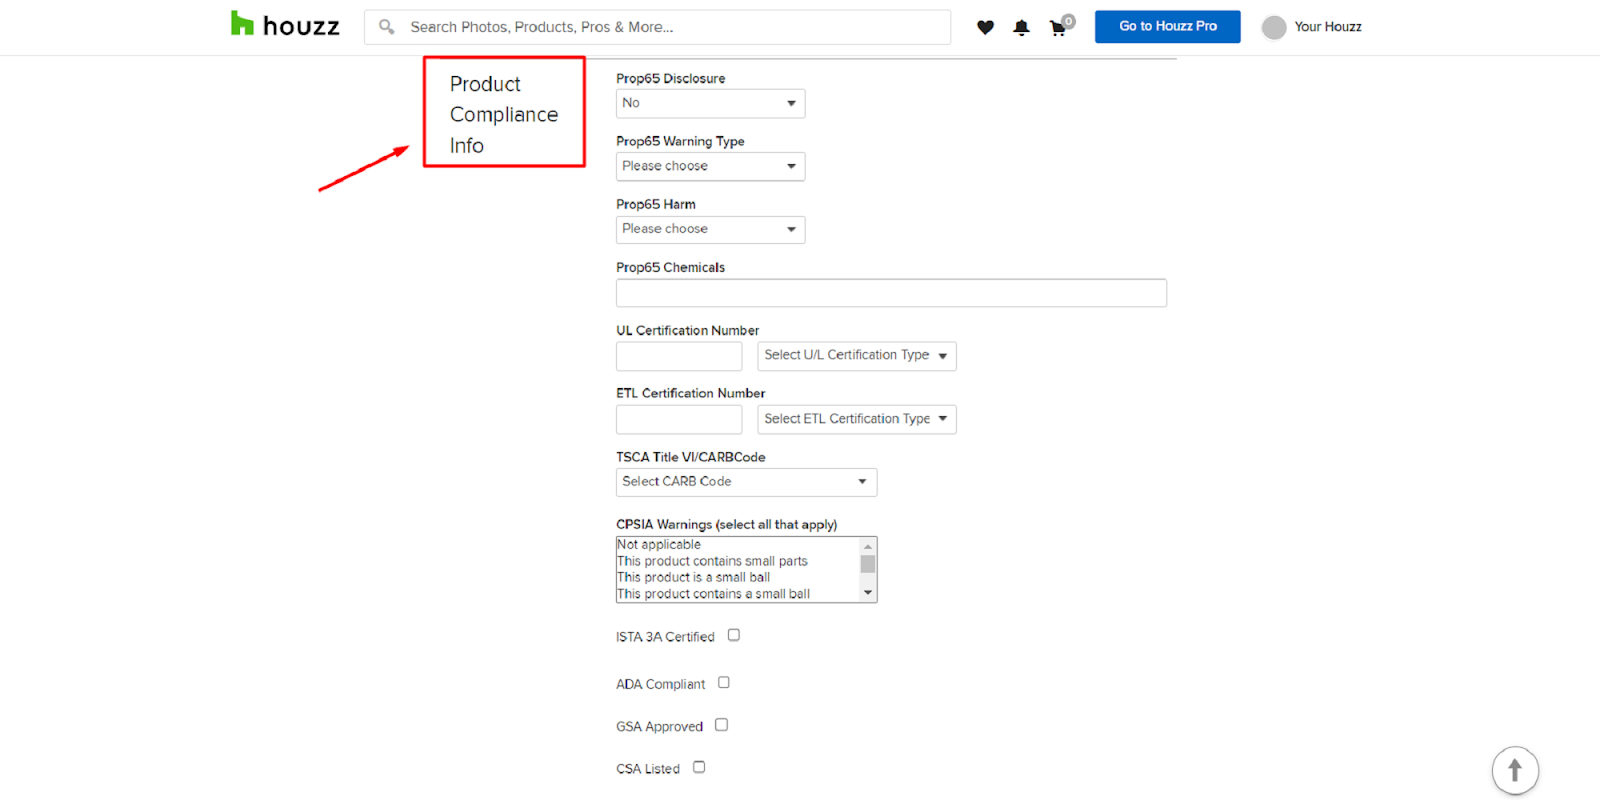
Task: Open the notifications bell icon
Action: 1021,28
